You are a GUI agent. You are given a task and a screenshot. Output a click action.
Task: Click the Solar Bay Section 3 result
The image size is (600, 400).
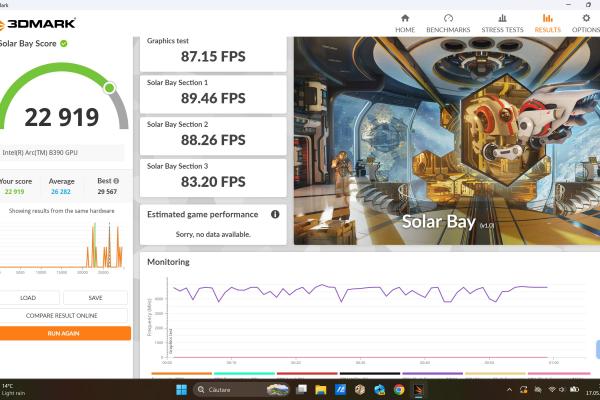213,178
